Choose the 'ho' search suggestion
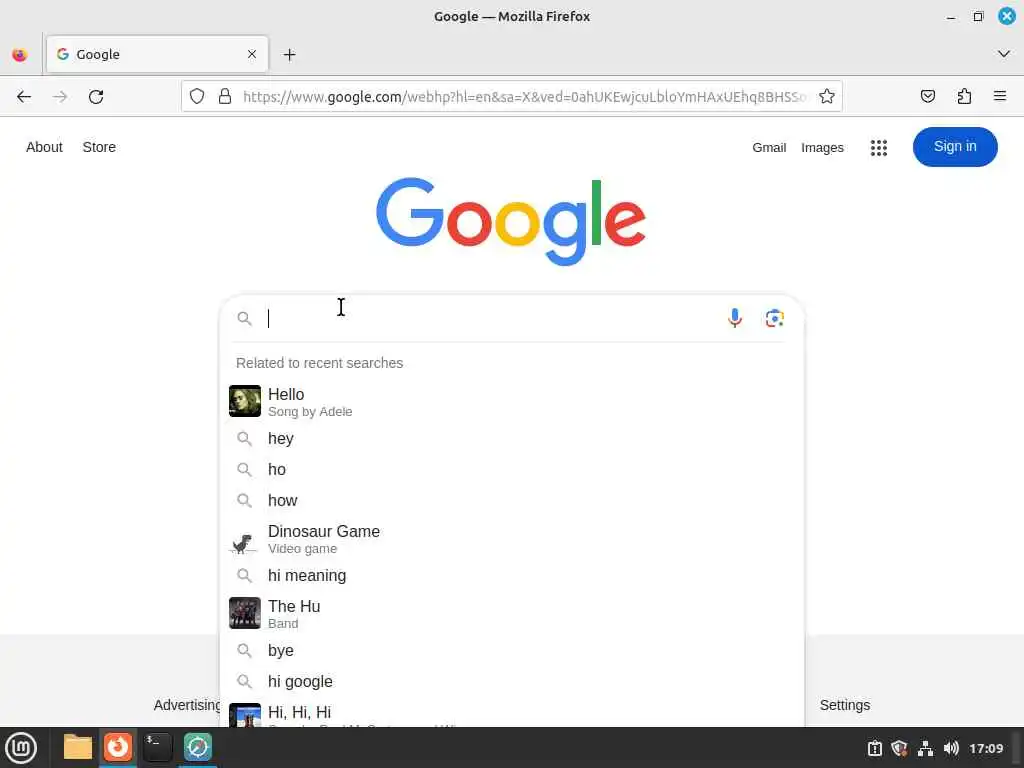Viewport: 1024px width, 768px height. click(x=512, y=470)
